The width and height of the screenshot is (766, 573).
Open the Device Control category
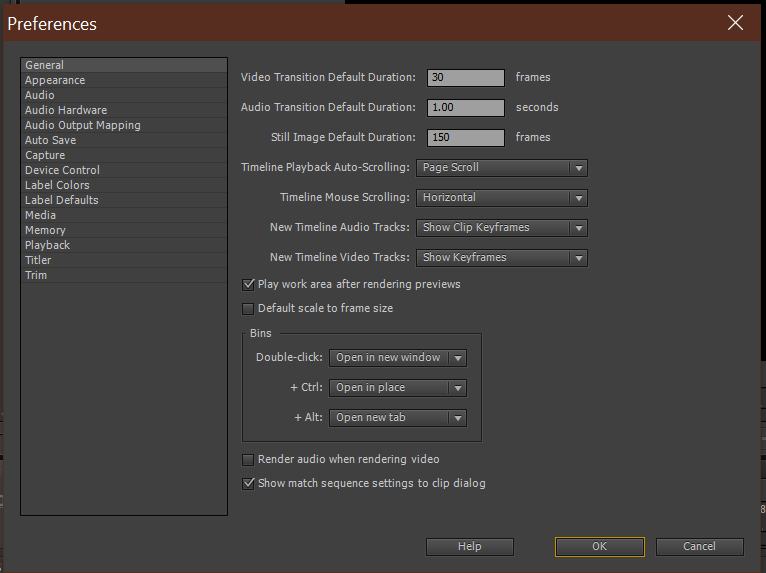pyautogui.click(x=124, y=170)
